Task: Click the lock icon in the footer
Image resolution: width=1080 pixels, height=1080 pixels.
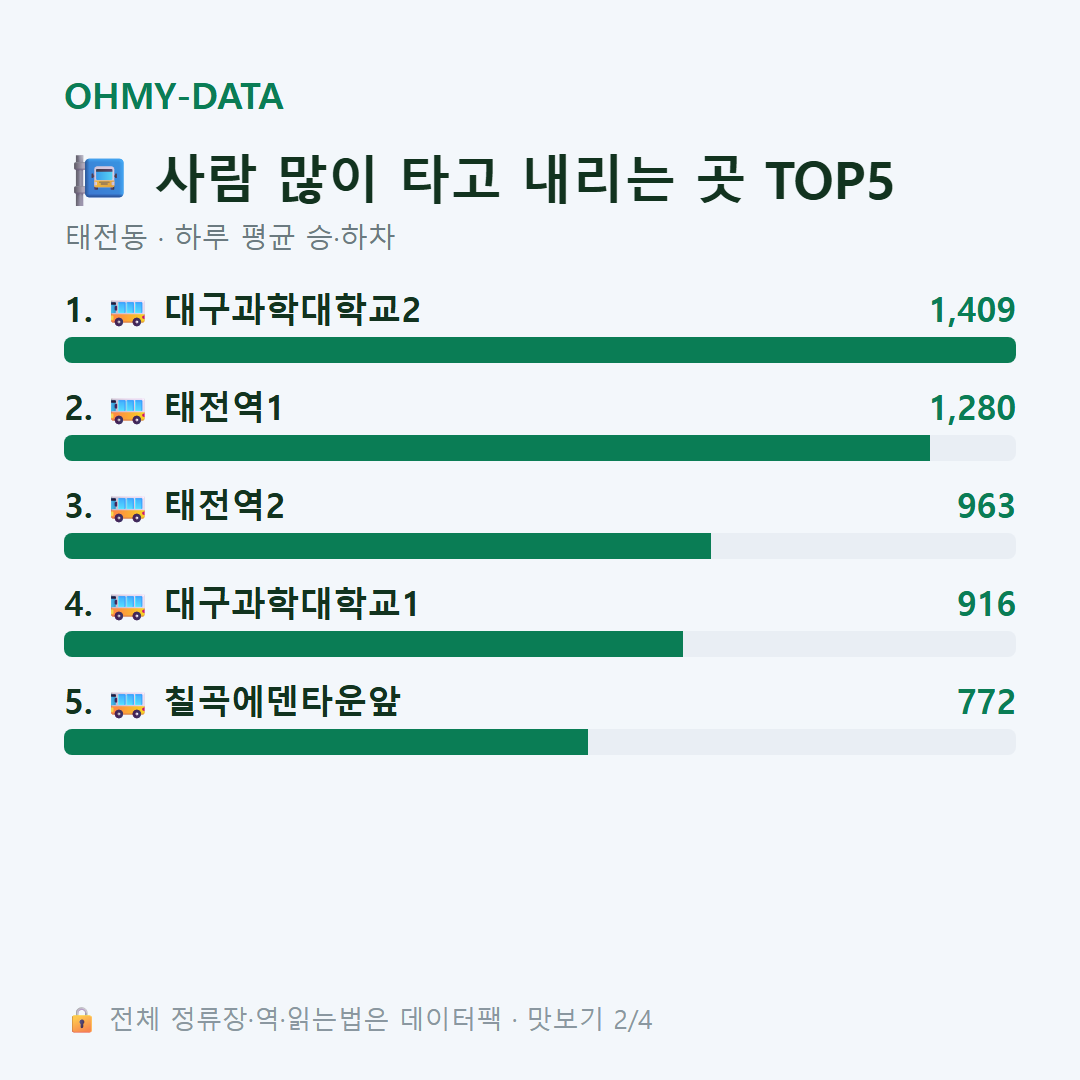Action: [x=81, y=1020]
